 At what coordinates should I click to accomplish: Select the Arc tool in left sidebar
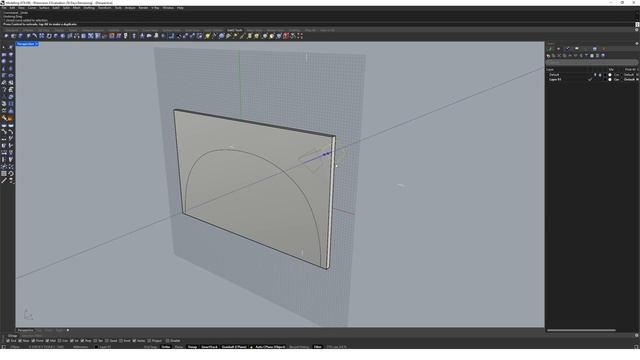(4, 69)
